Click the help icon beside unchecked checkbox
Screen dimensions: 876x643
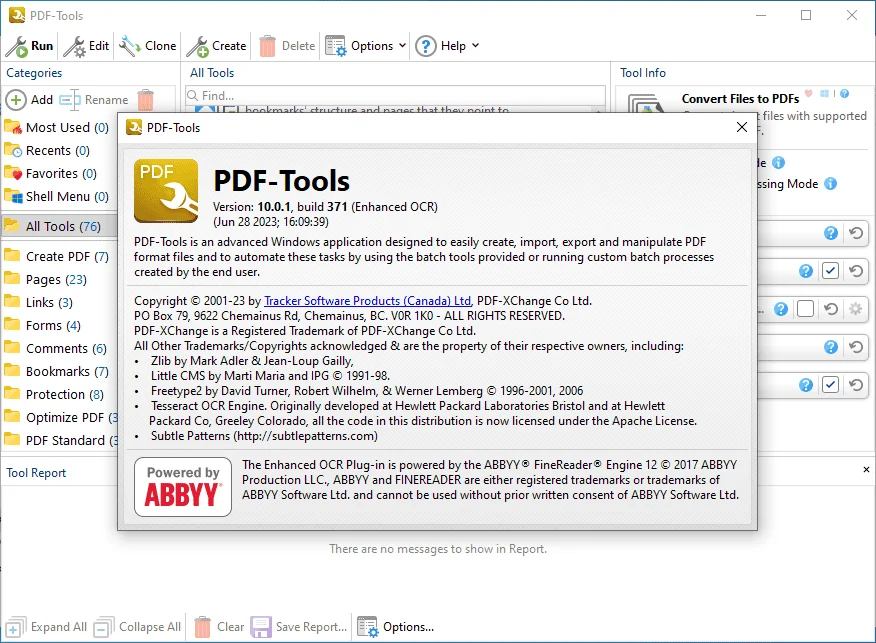pyautogui.click(x=781, y=309)
